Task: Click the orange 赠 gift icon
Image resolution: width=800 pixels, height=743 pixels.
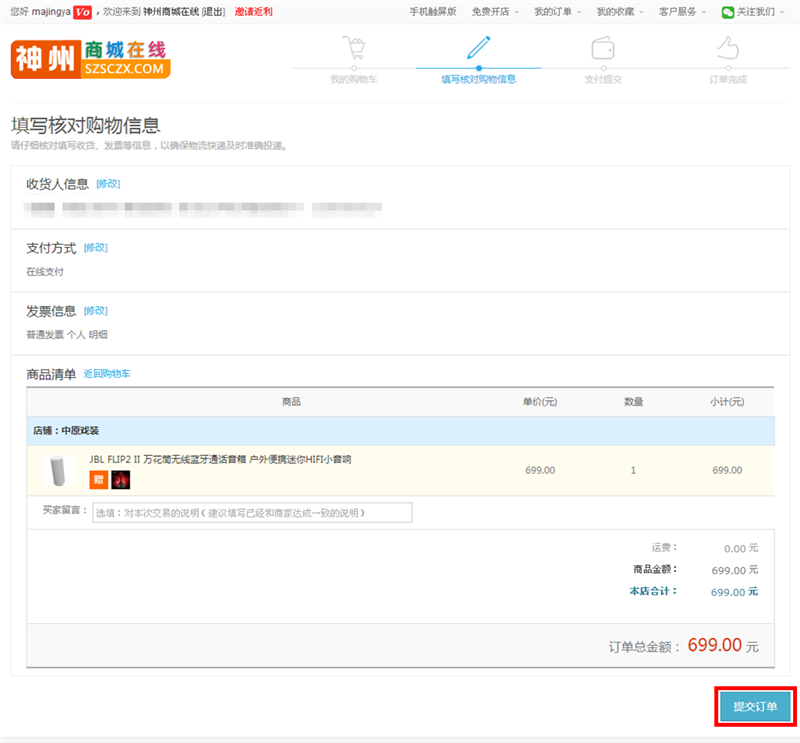Action: [98, 479]
